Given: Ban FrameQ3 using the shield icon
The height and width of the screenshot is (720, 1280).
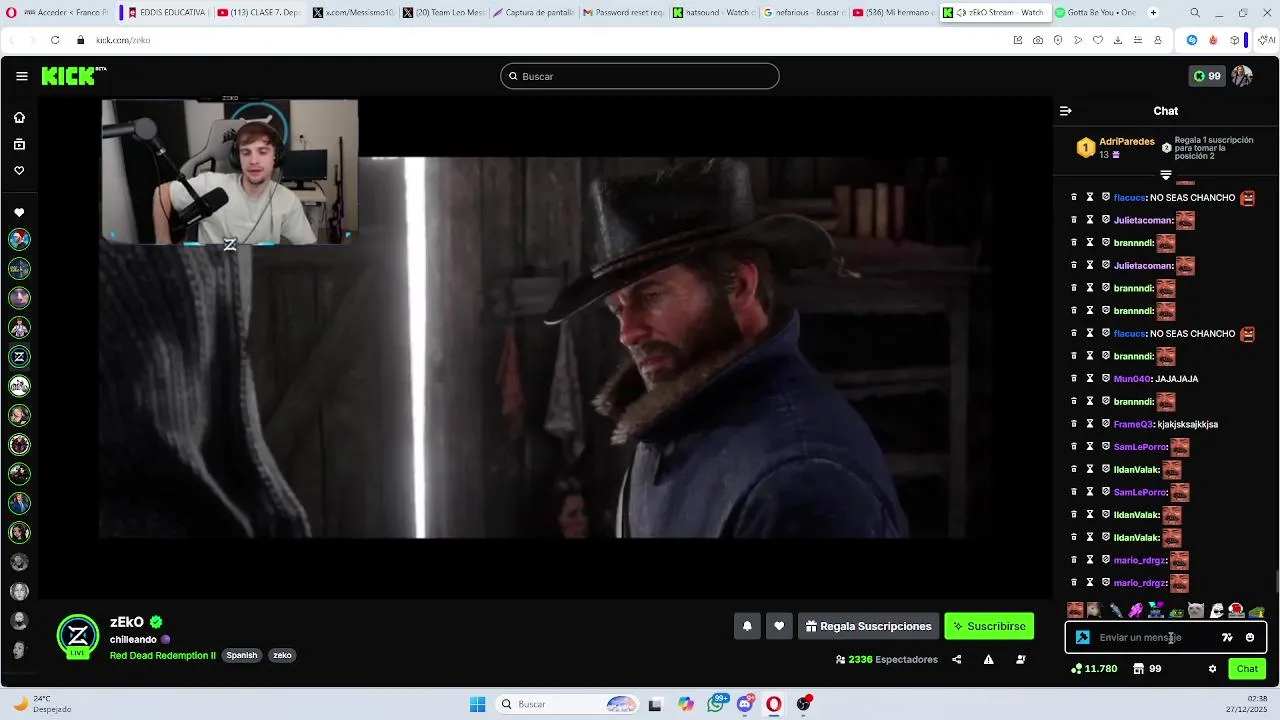Looking at the screenshot, I should 1106,424.
